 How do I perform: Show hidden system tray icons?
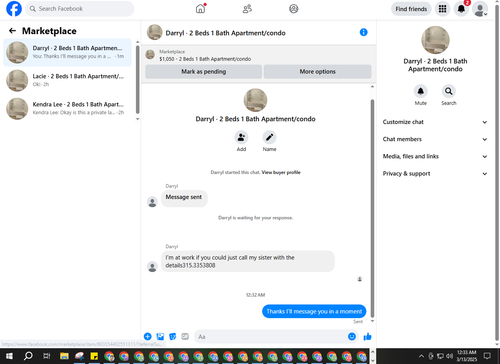tap(421, 356)
